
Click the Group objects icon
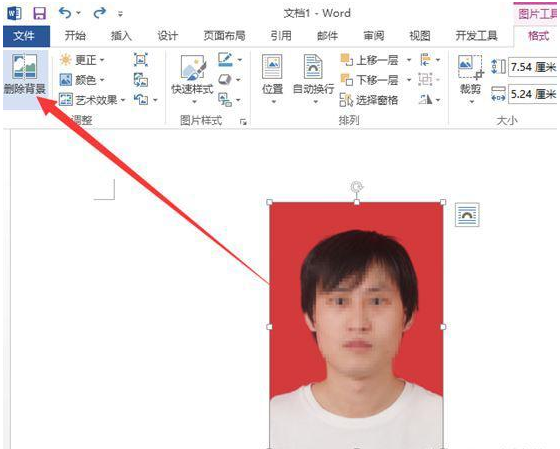coord(425,80)
